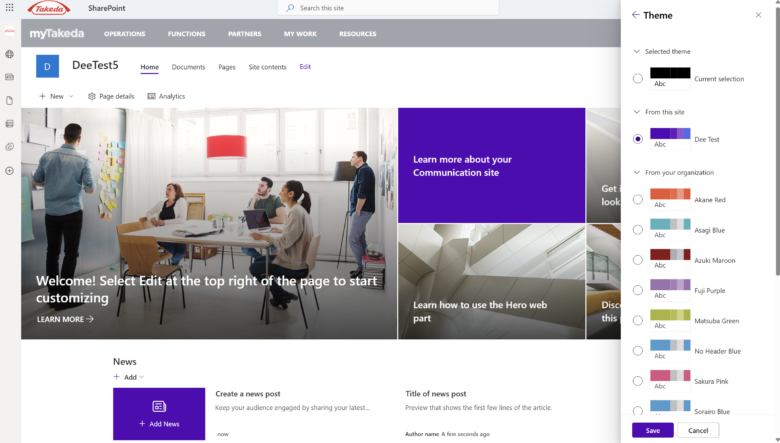Open Analytics from the command bar
Screen dimensions: 780x443
[x=166, y=96]
